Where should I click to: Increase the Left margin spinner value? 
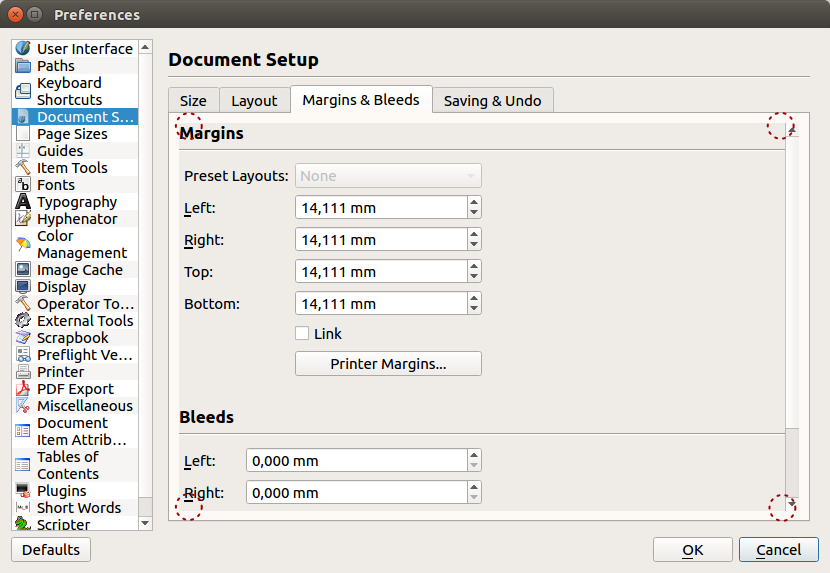pos(474,203)
